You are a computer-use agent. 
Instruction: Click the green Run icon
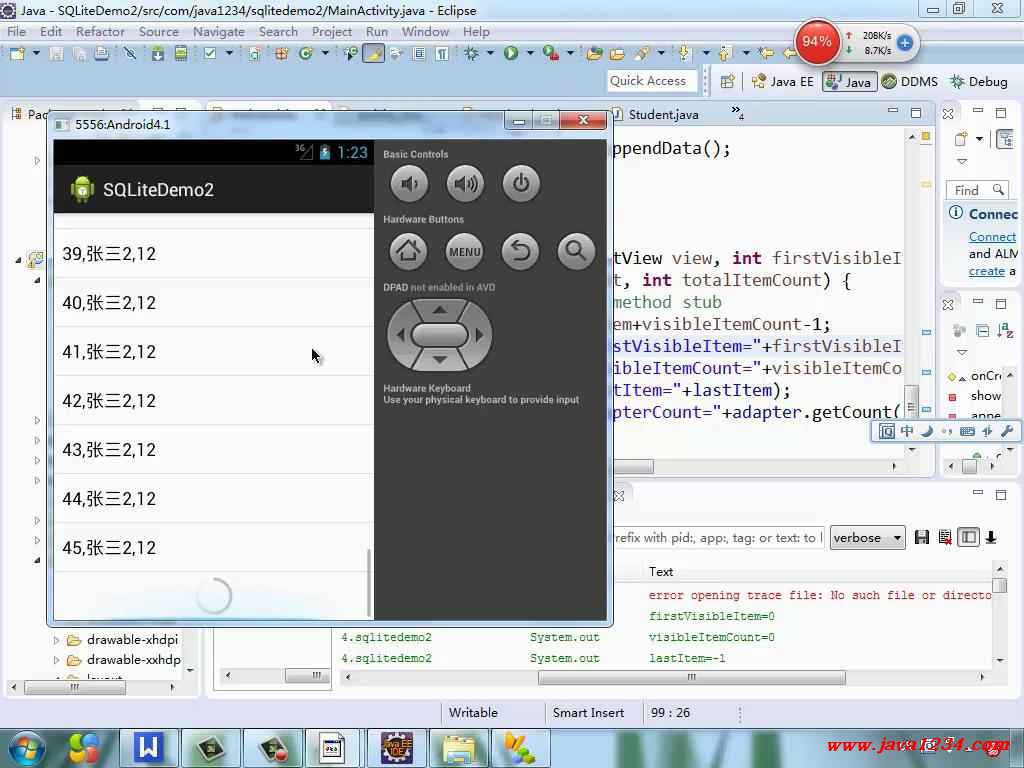[x=511, y=54]
